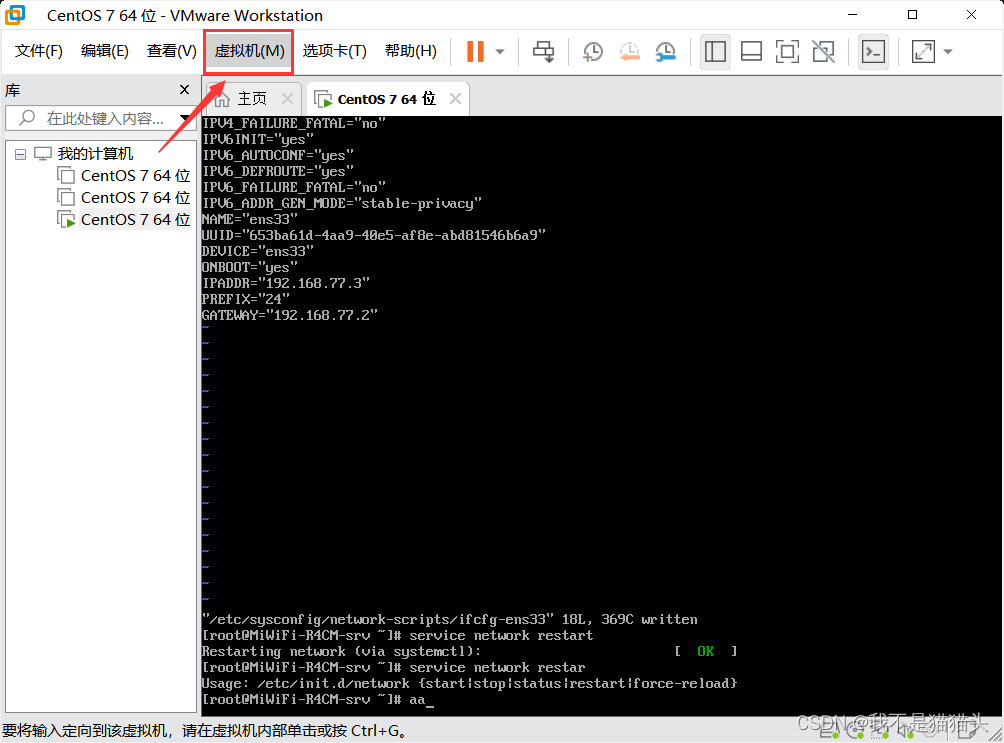Open the 查看(V) menu
This screenshot has height=743, width=1004.
(x=171, y=51)
